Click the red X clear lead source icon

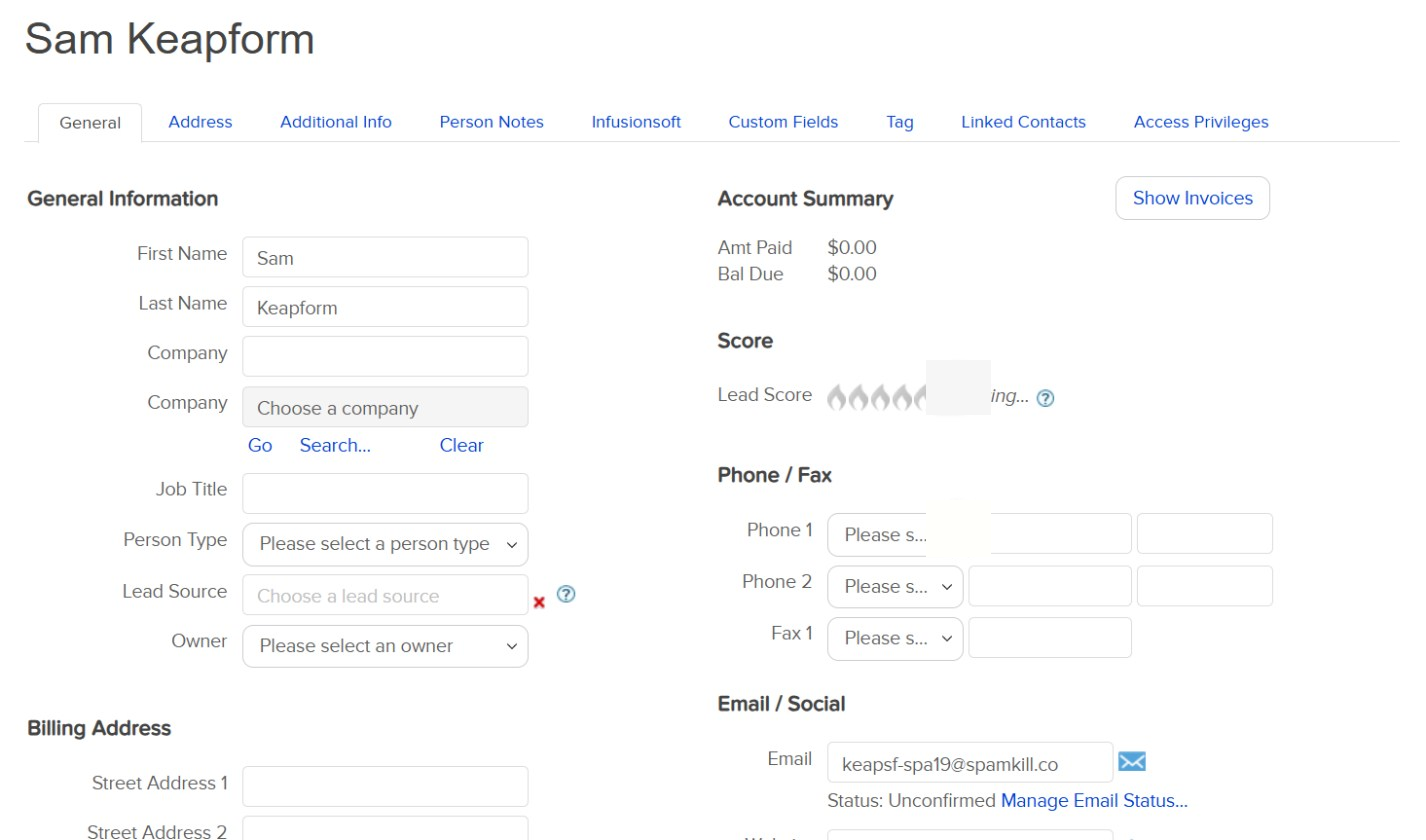click(x=539, y=602)
